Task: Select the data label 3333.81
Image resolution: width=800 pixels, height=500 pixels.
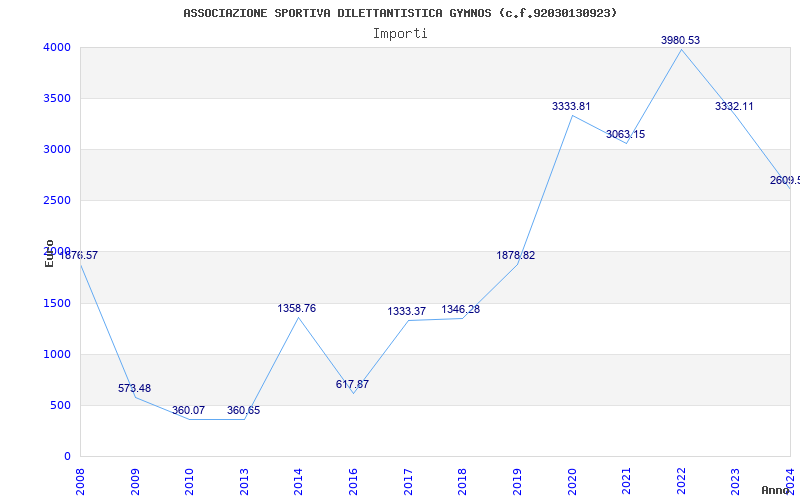Action: click(571, 107)
